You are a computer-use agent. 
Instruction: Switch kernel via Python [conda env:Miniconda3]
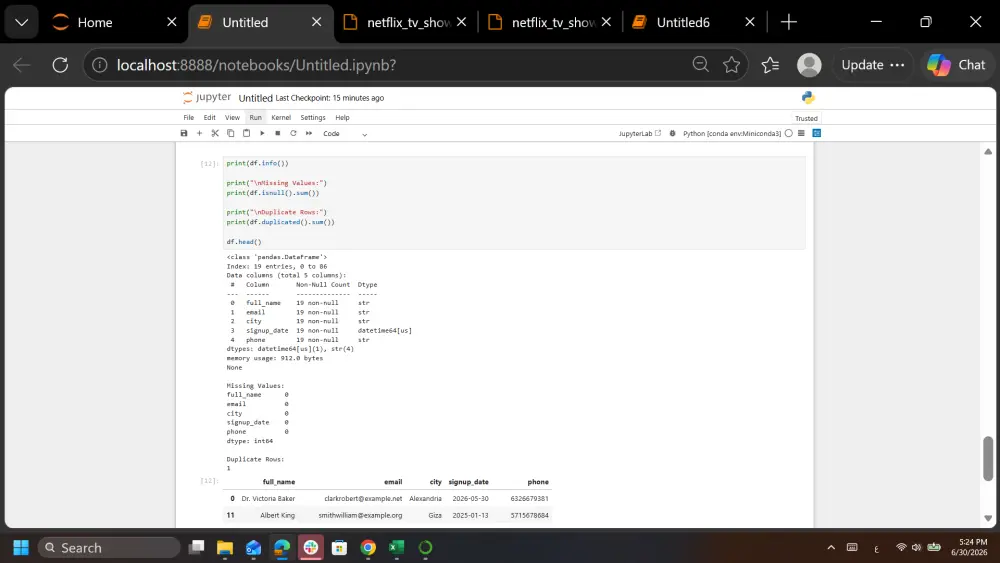(732, 133)
